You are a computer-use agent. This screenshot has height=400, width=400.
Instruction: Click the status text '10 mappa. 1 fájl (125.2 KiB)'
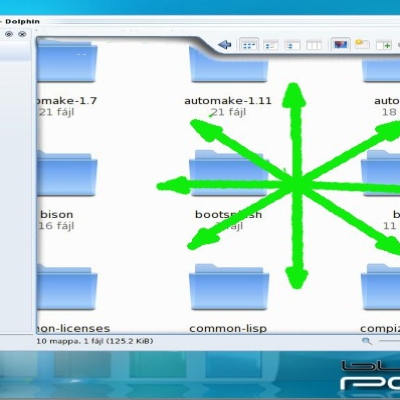[x=95, y=341]
